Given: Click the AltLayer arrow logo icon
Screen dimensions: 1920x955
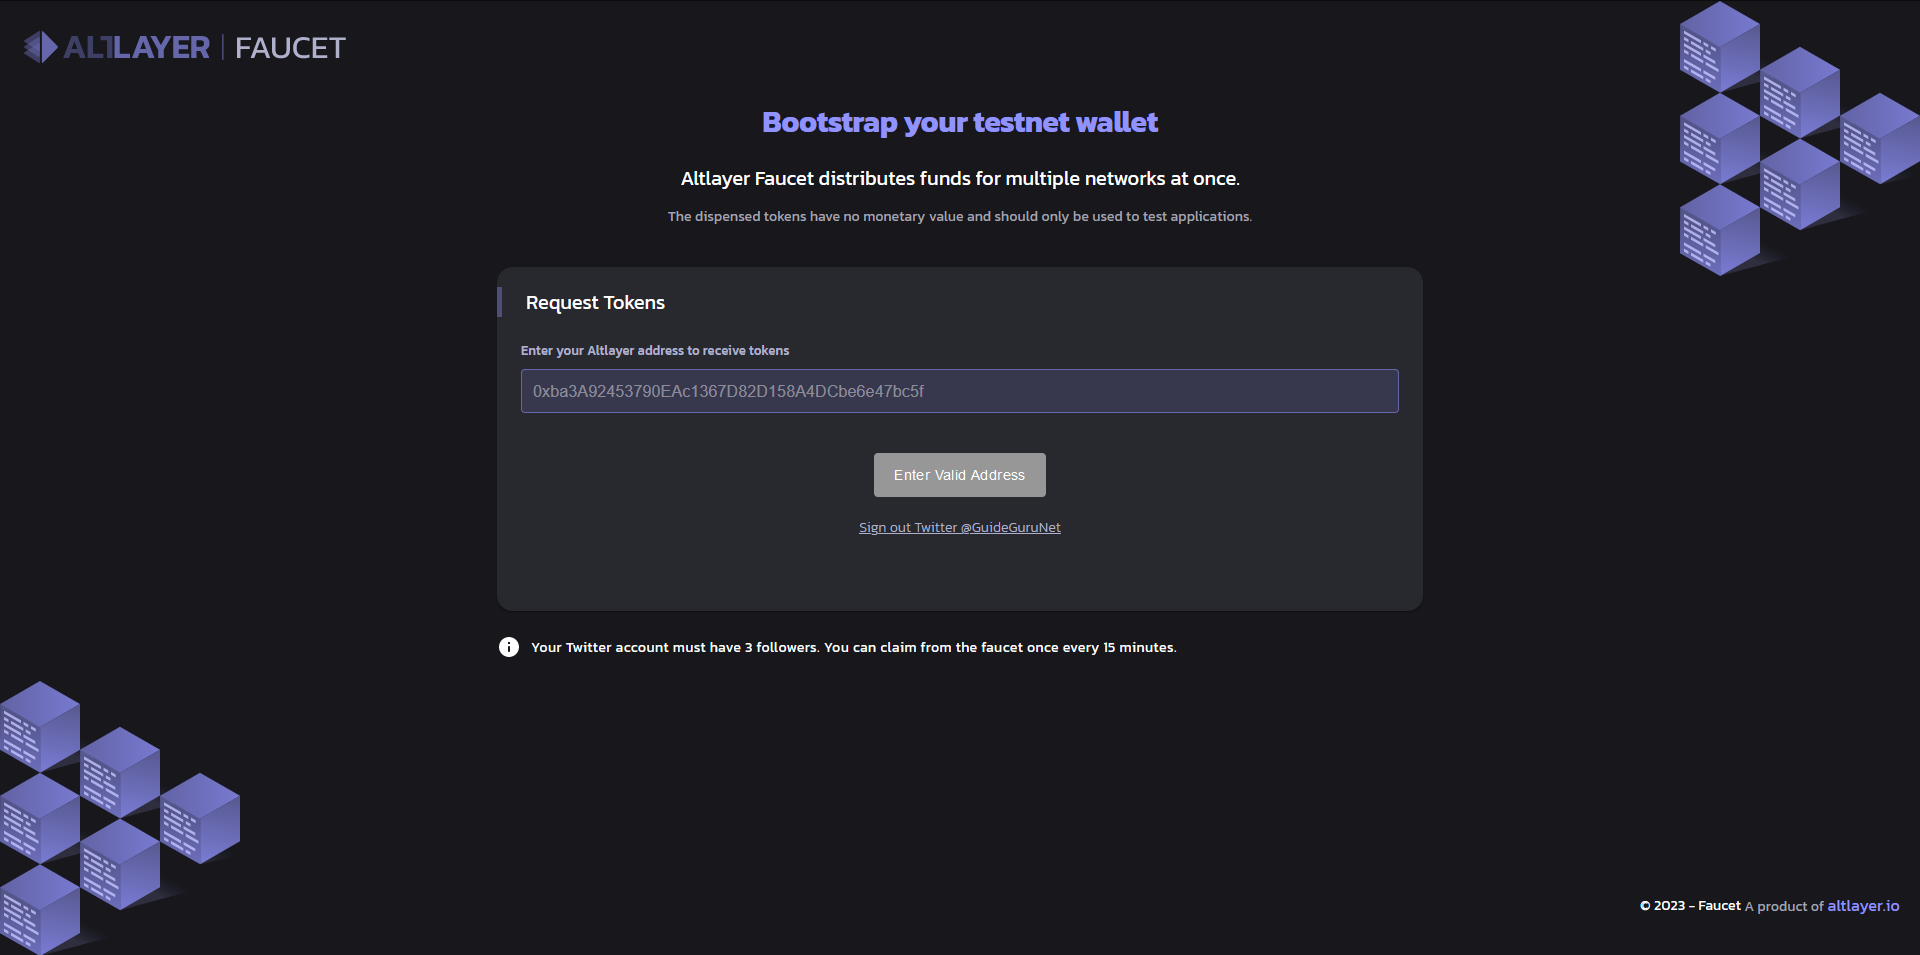Looking at the screenshot, I should coord(40,47).
